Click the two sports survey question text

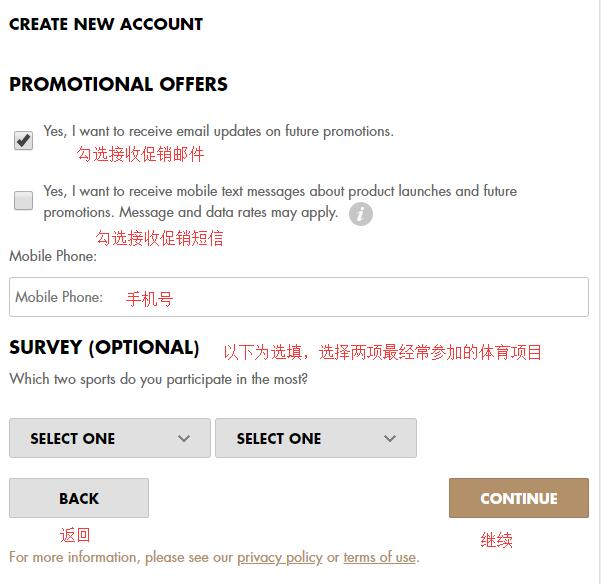coord(158,379)
